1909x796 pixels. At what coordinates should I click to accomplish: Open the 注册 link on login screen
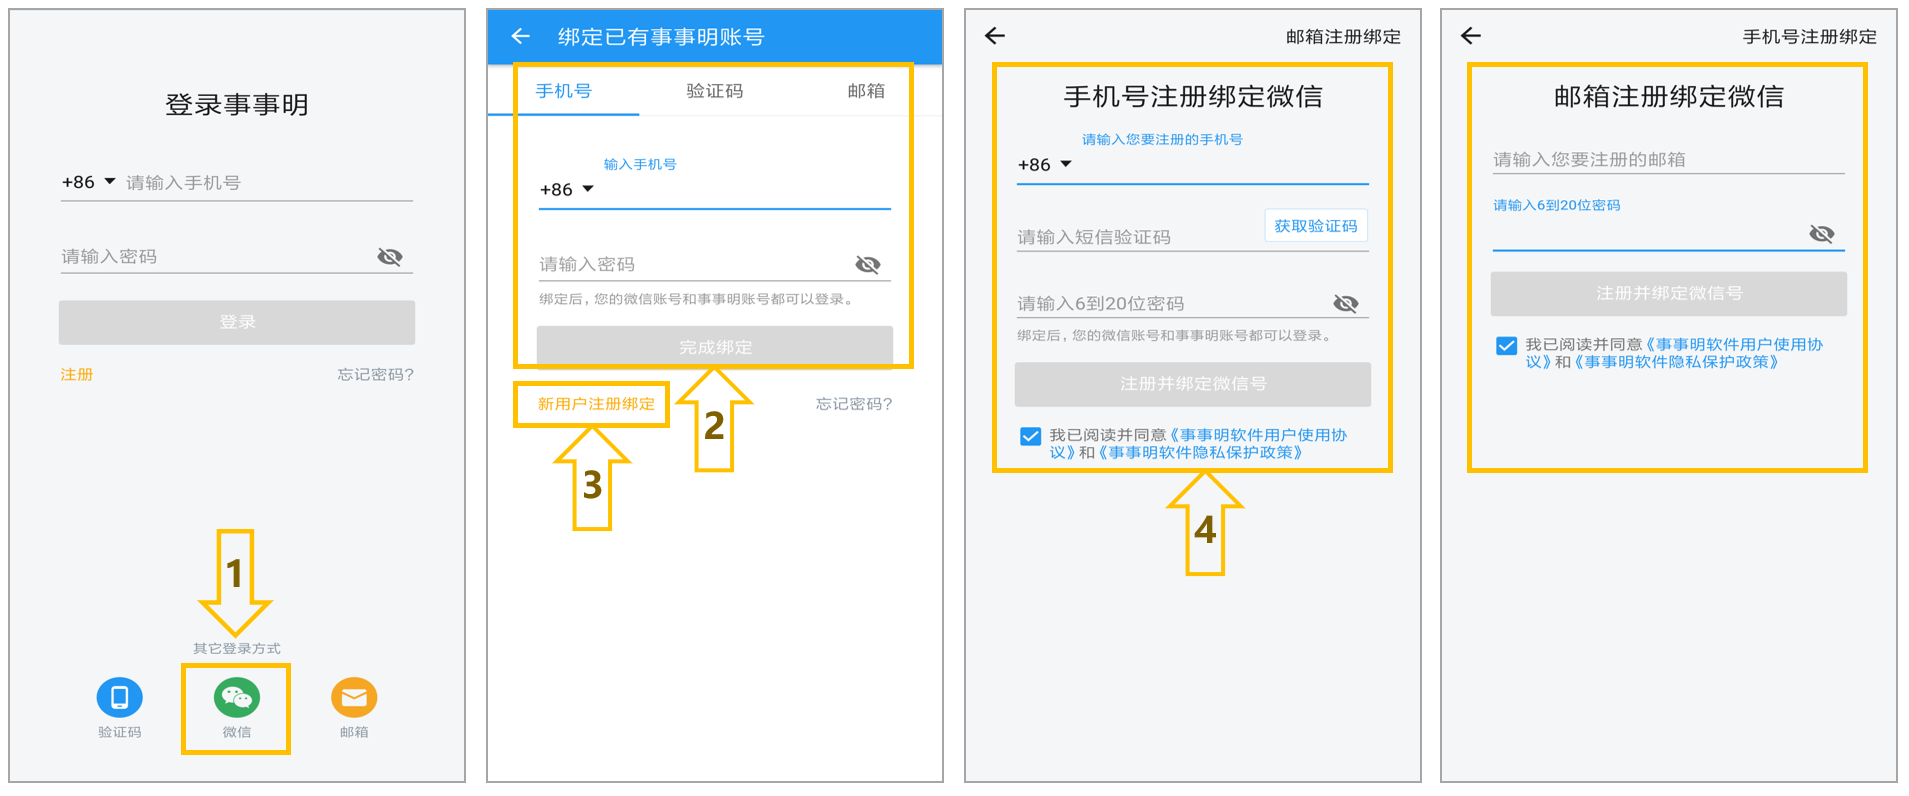click(76, 374)
